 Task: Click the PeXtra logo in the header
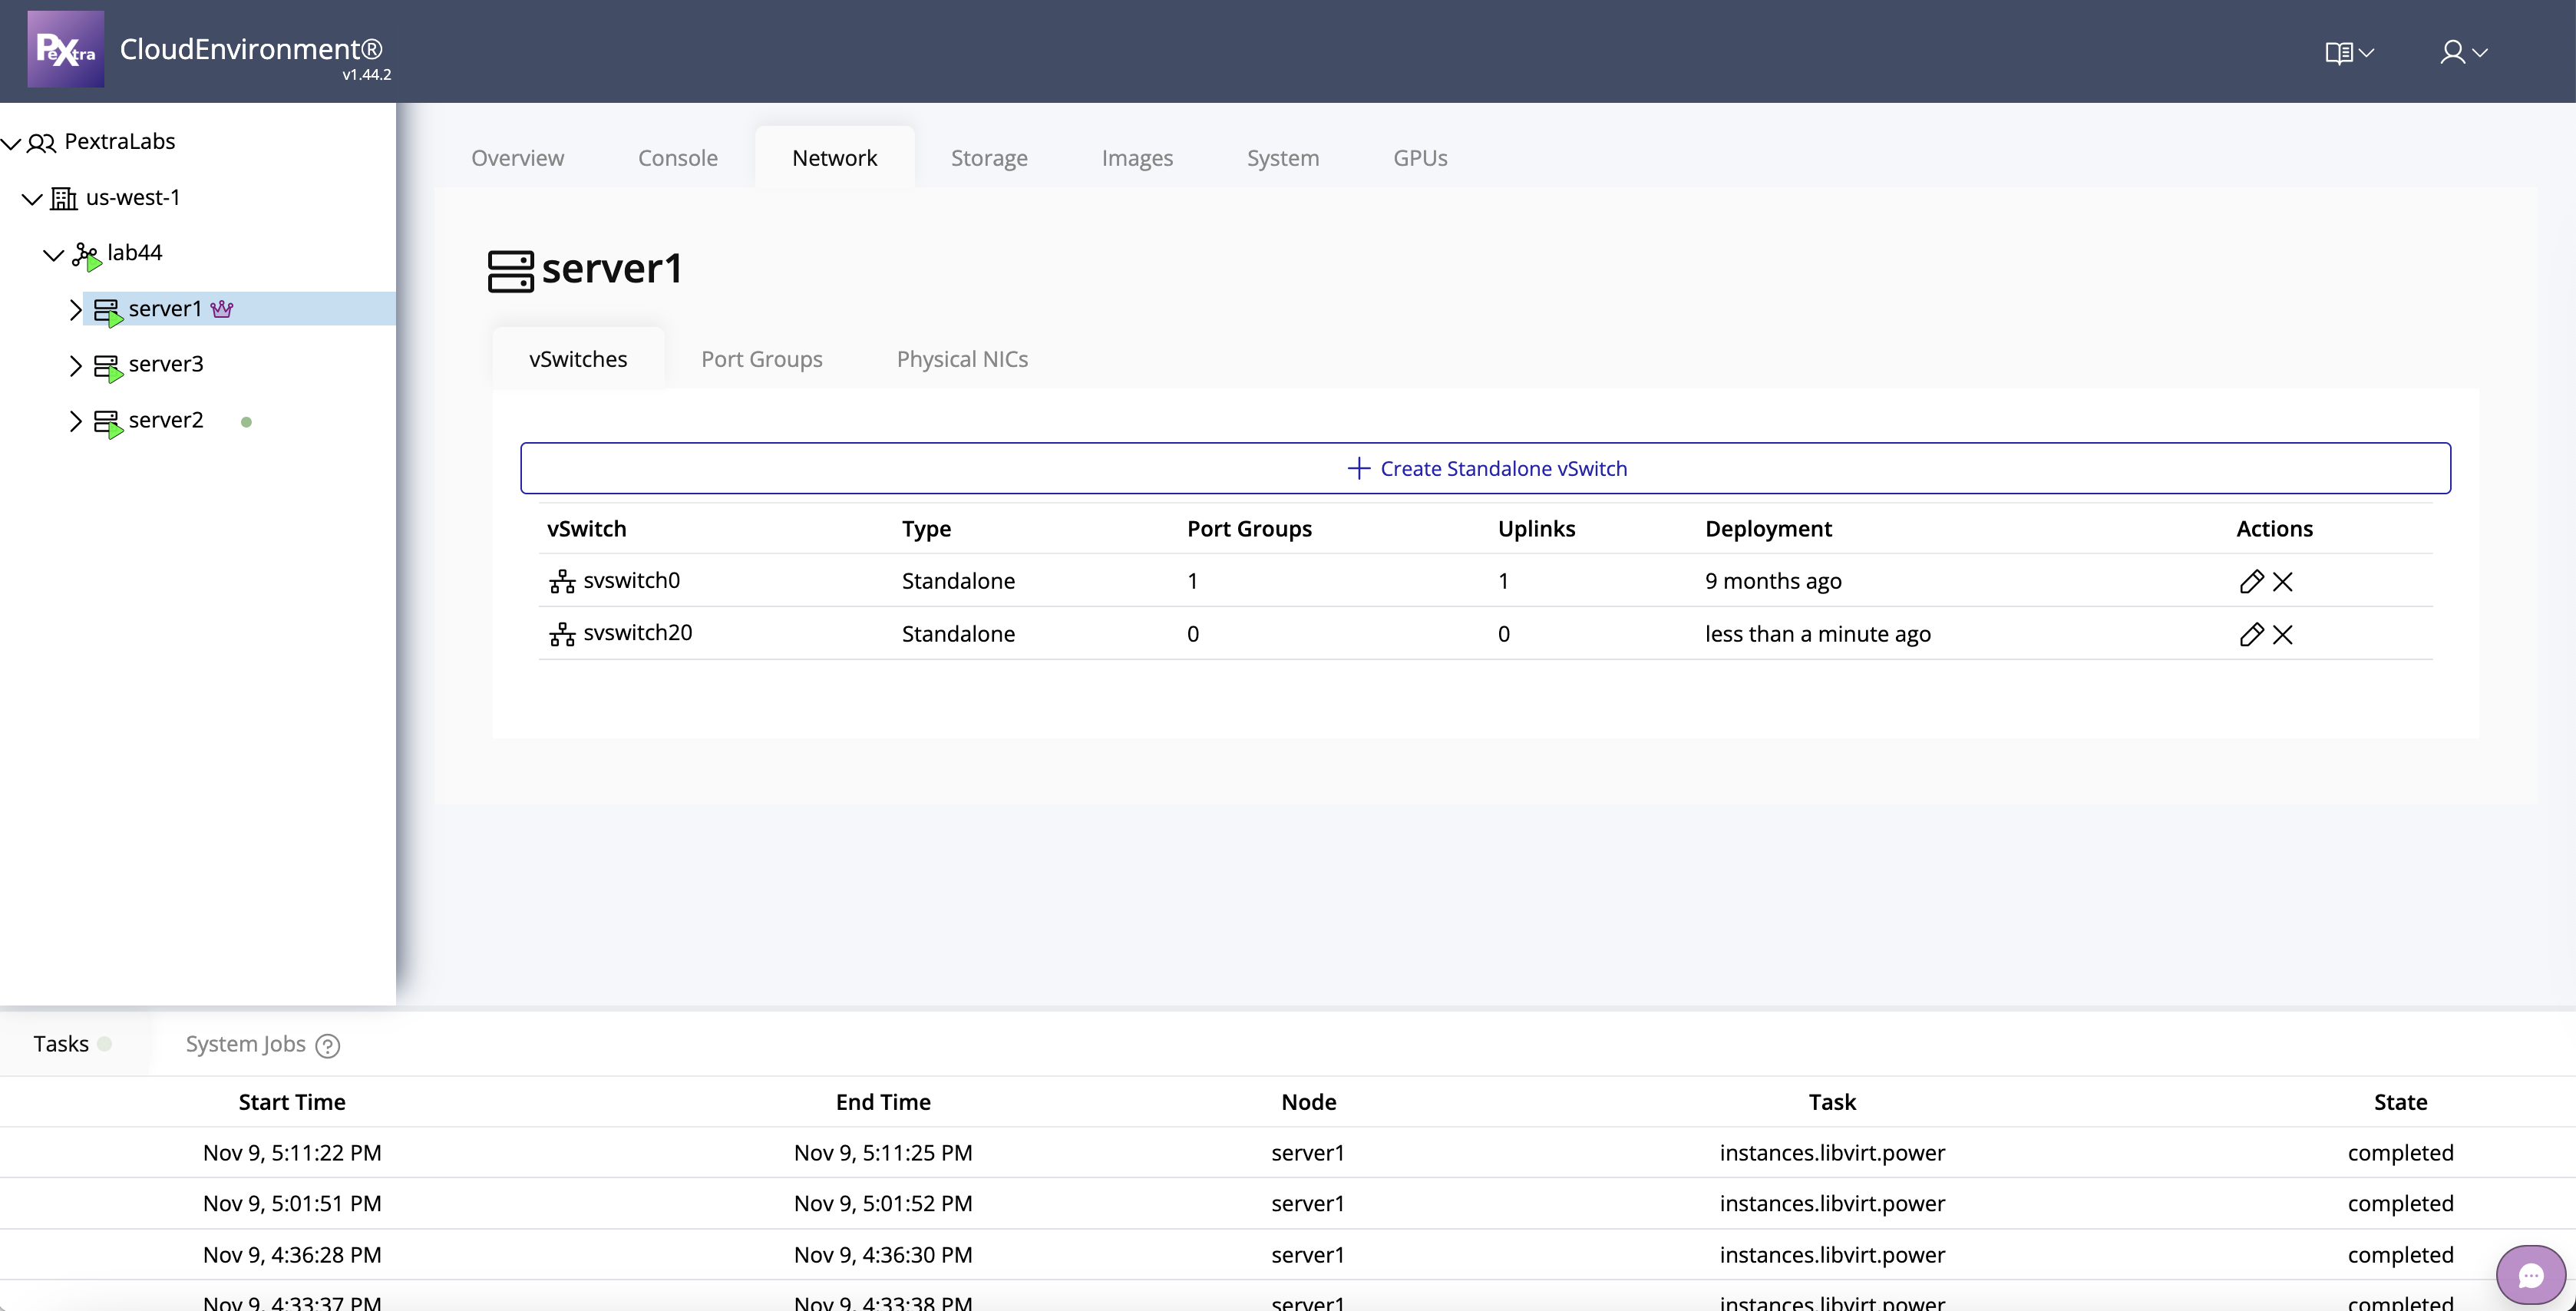pos(65,48)
